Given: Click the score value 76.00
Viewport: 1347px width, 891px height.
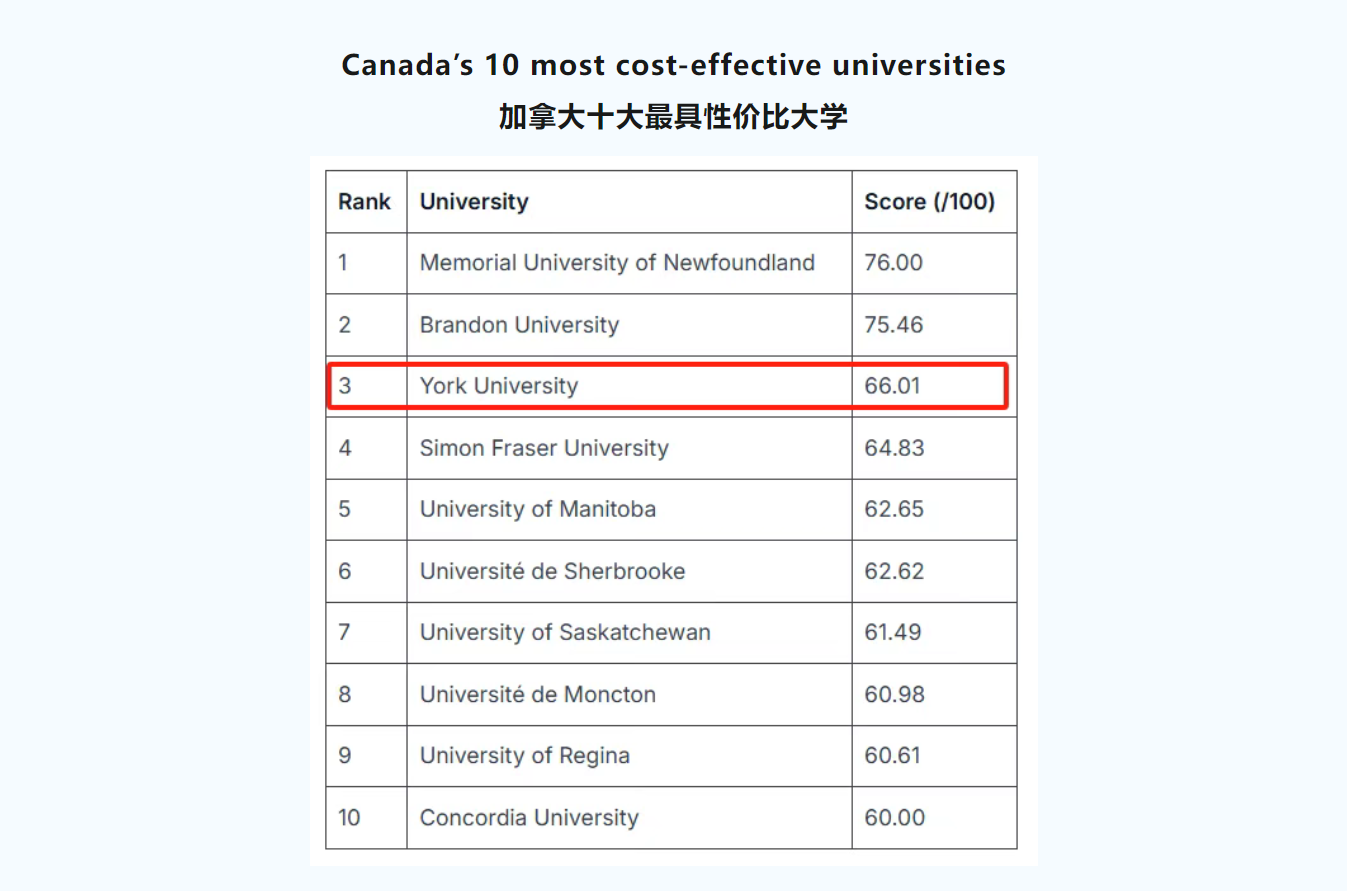Looking at the screenshot, I should 894,263.
